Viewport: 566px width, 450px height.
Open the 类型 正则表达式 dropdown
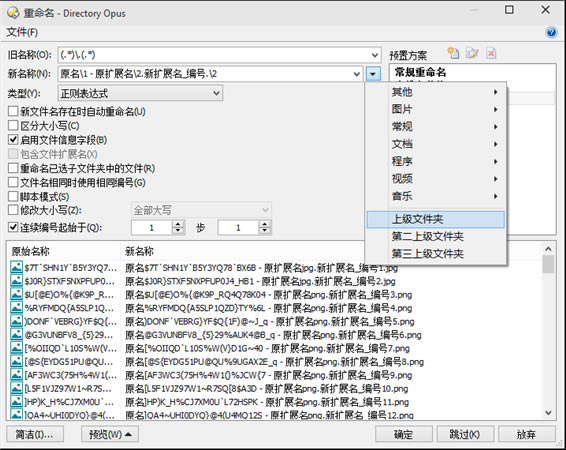point(140,93)
